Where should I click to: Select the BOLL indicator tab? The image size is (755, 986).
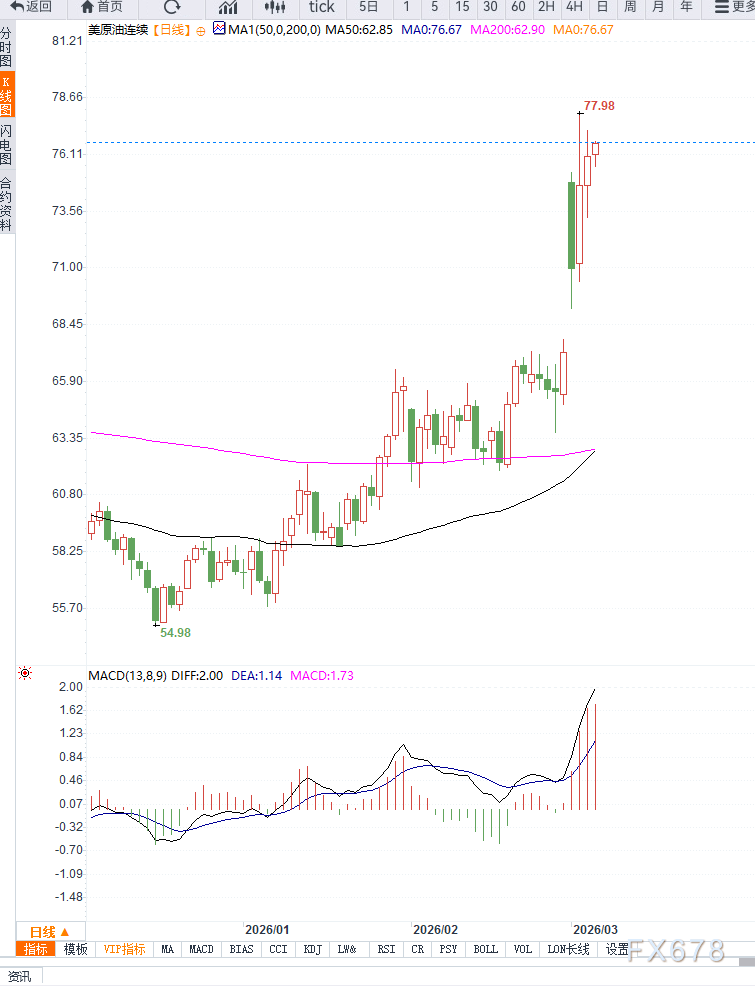coord(485,949)
